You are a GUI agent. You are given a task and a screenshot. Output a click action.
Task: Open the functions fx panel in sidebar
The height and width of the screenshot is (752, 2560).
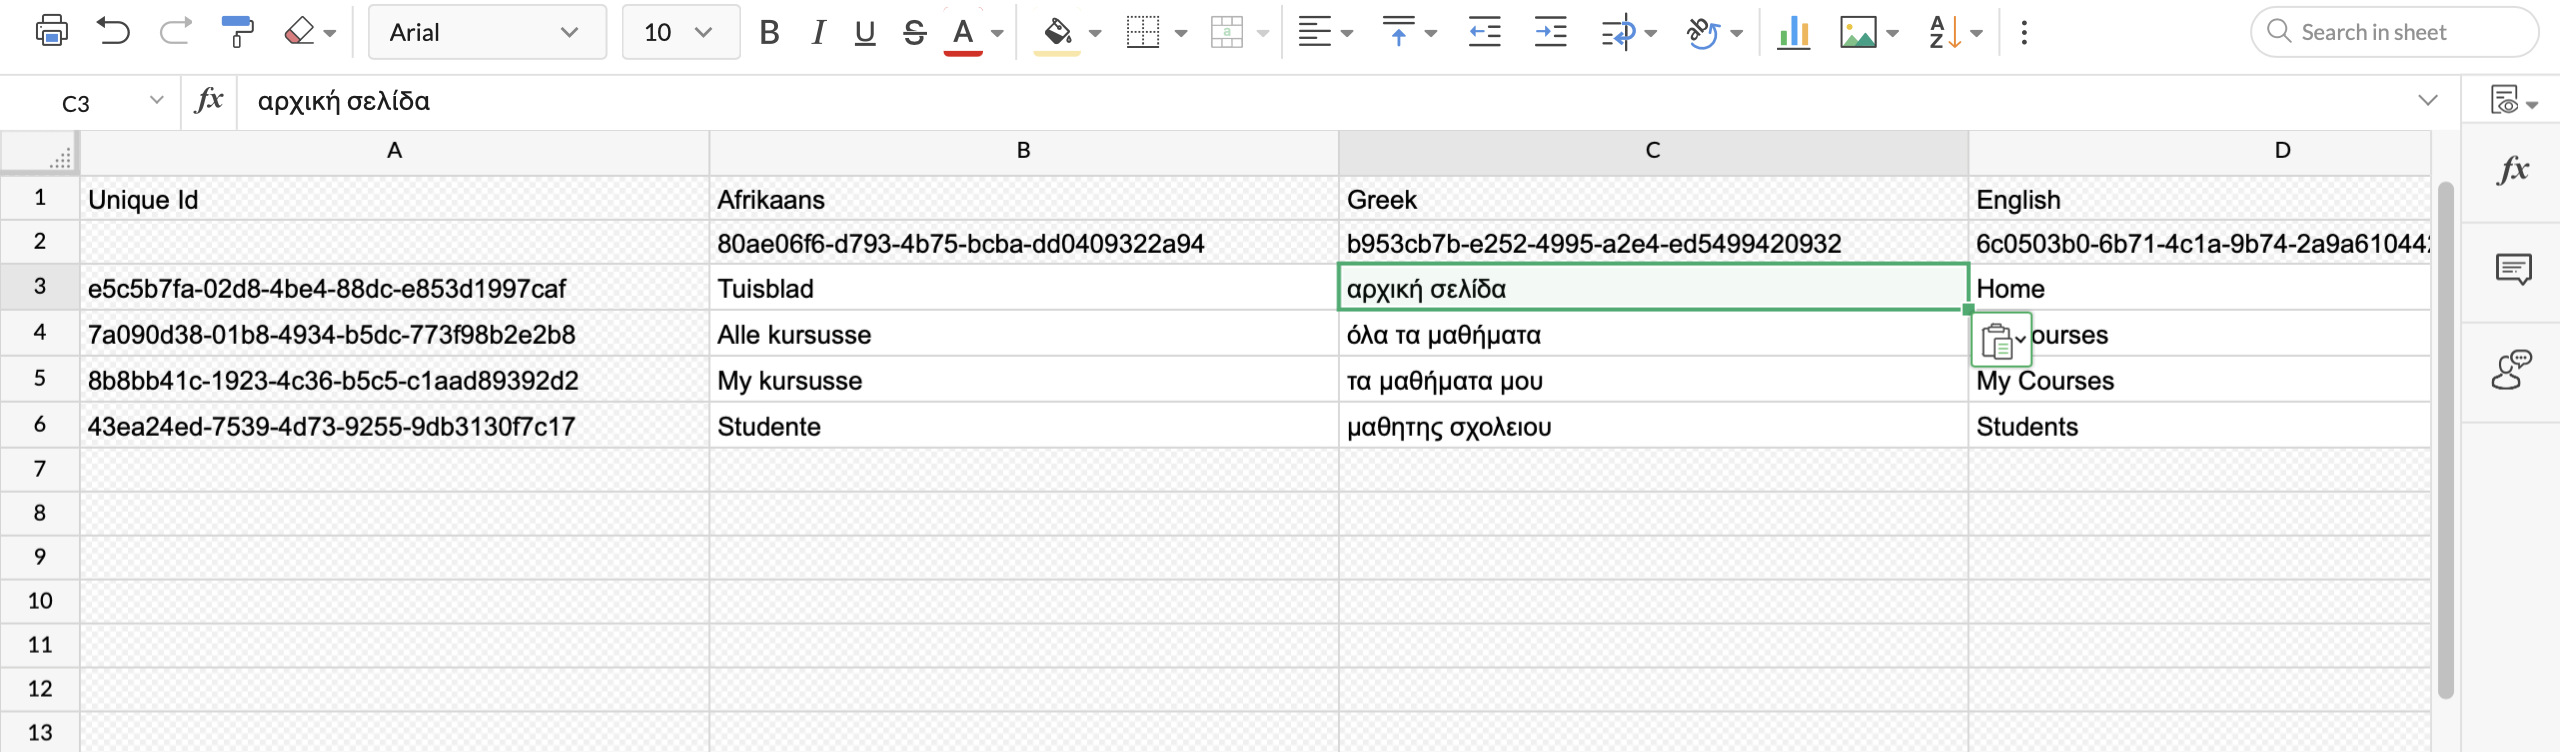2513,170
